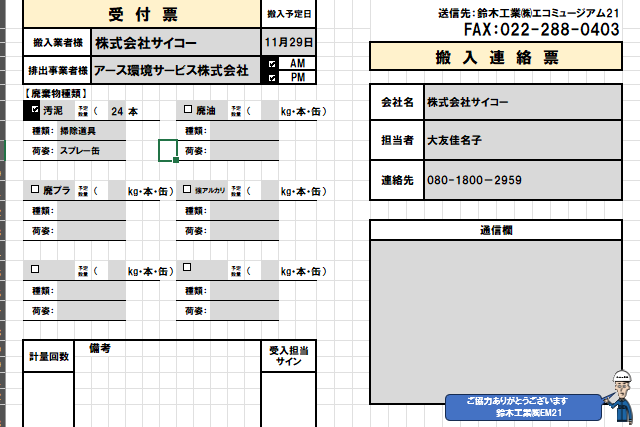Check the unlabeled checkbox below 廃プラ section
Image resolution: width=640 pixels, height=427 pixels.
coord(35,269)
